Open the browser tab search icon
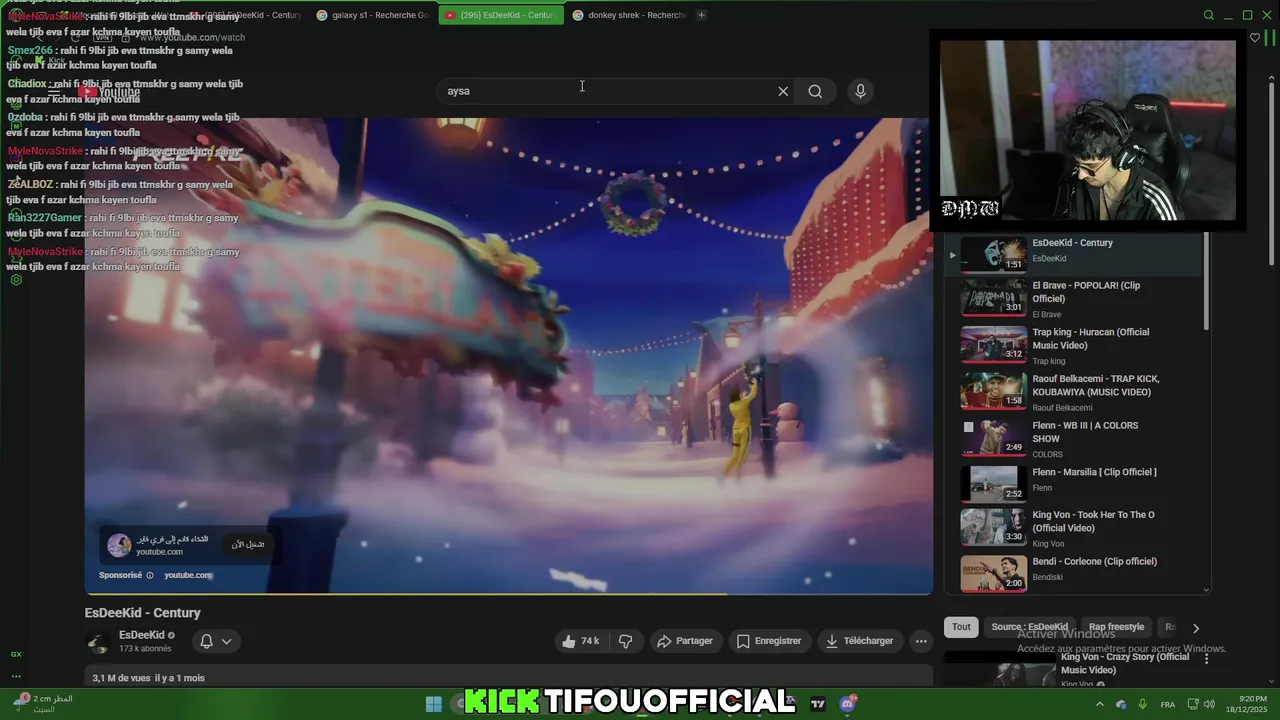This screenshot has height=720, width=1280. (x=1208, y=15)
